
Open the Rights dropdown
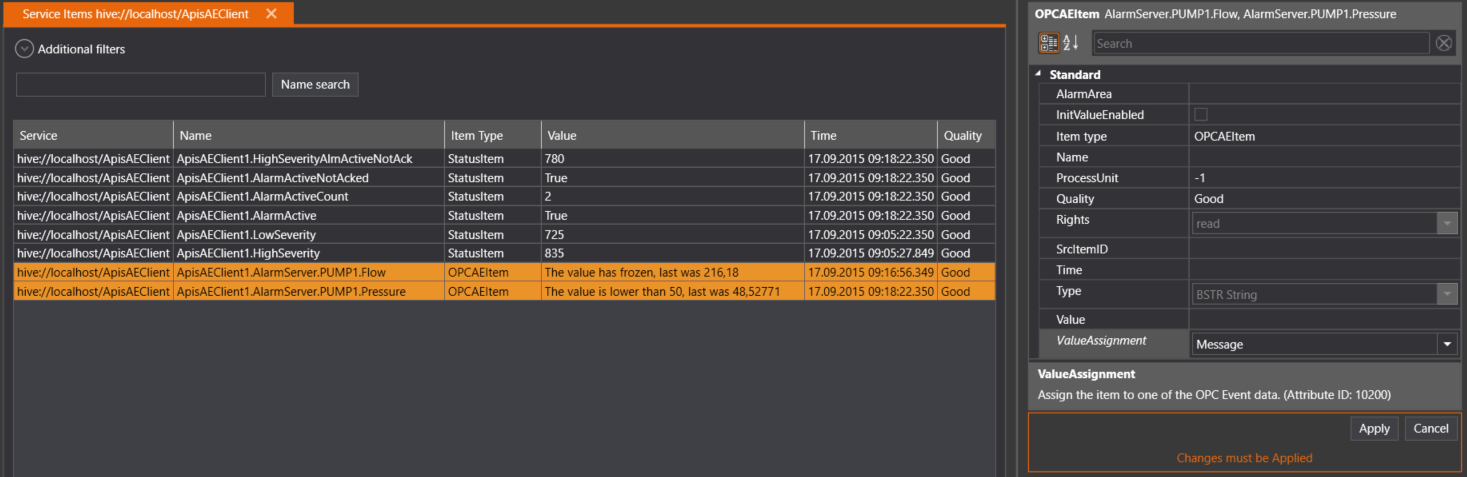click(x=1446, y=224)
